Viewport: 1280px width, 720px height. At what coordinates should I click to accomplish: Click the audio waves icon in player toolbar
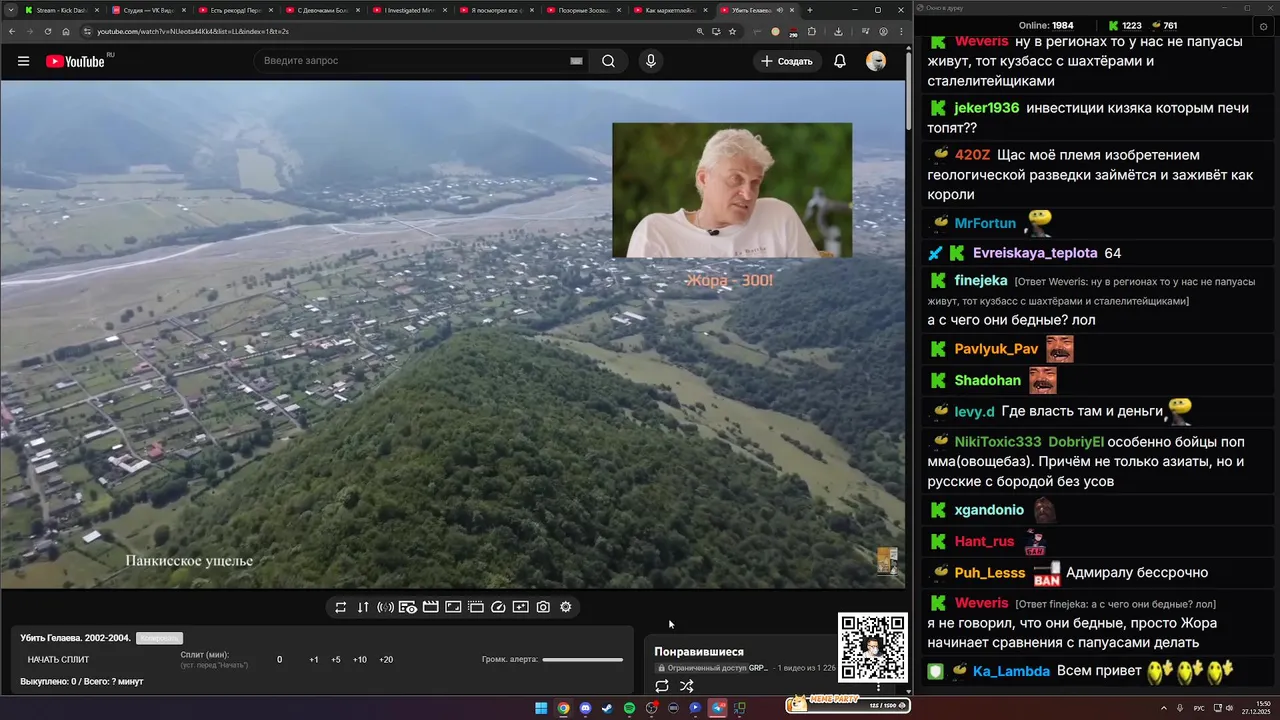[x=385, y=607]
